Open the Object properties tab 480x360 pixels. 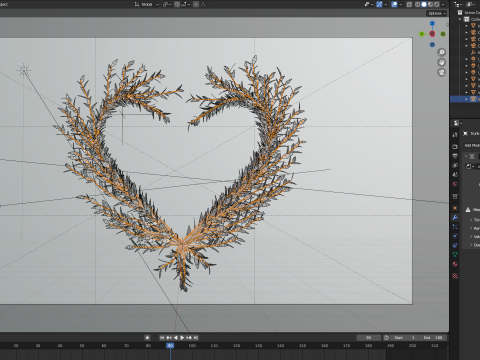tap(455, 208)
